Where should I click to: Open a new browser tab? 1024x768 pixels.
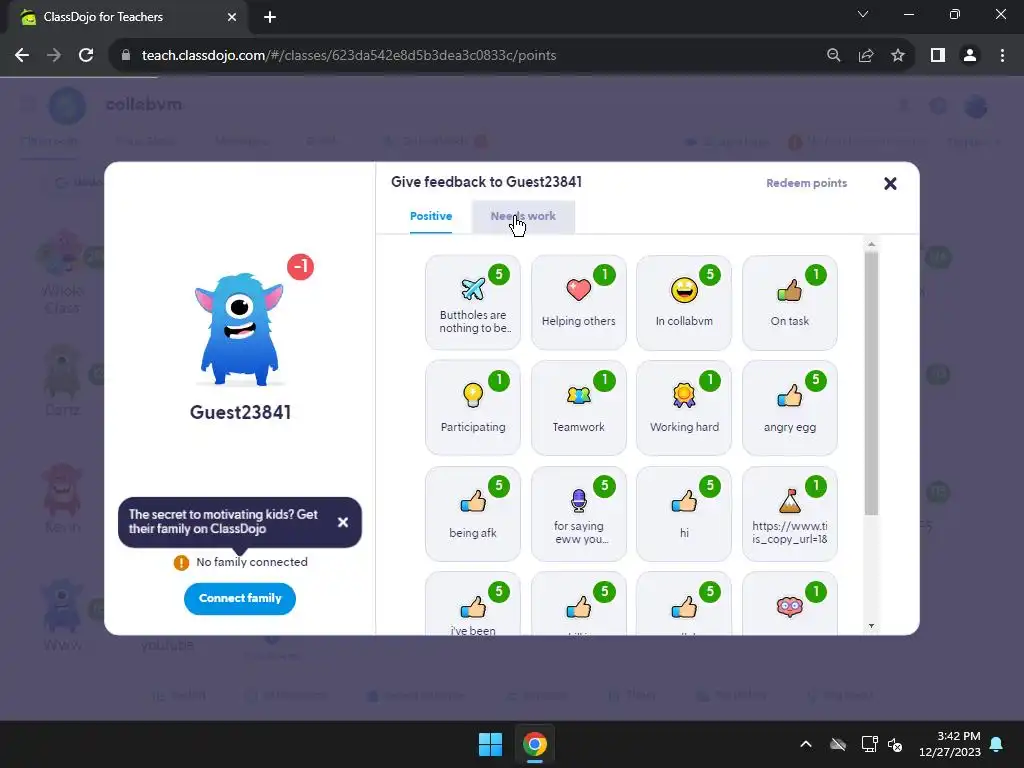pos(270,17)
